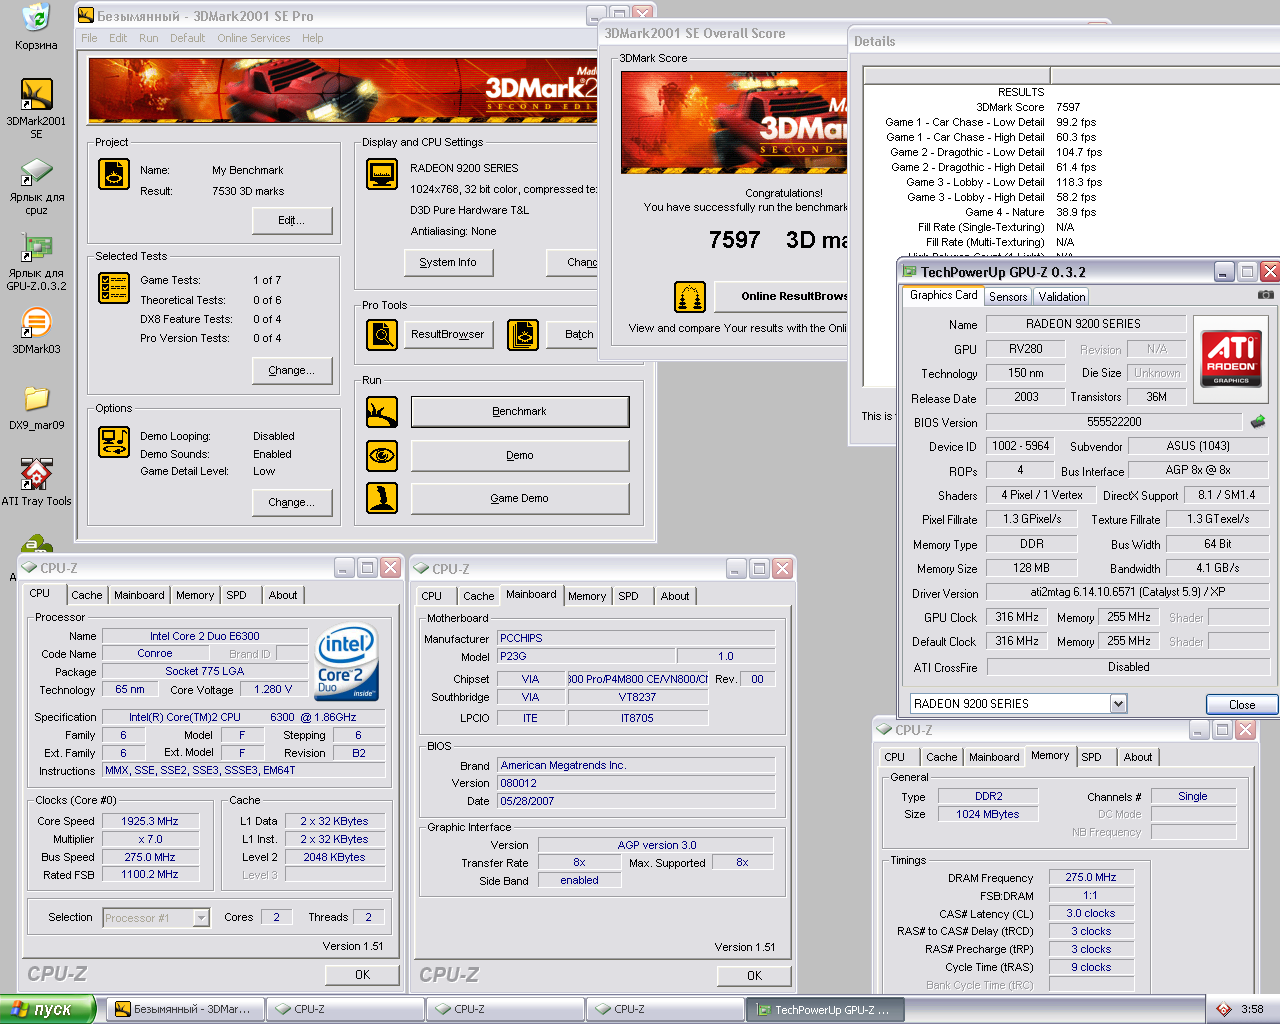
Task: Click the Selected Tests checklist icon
Action: (114, 288)
